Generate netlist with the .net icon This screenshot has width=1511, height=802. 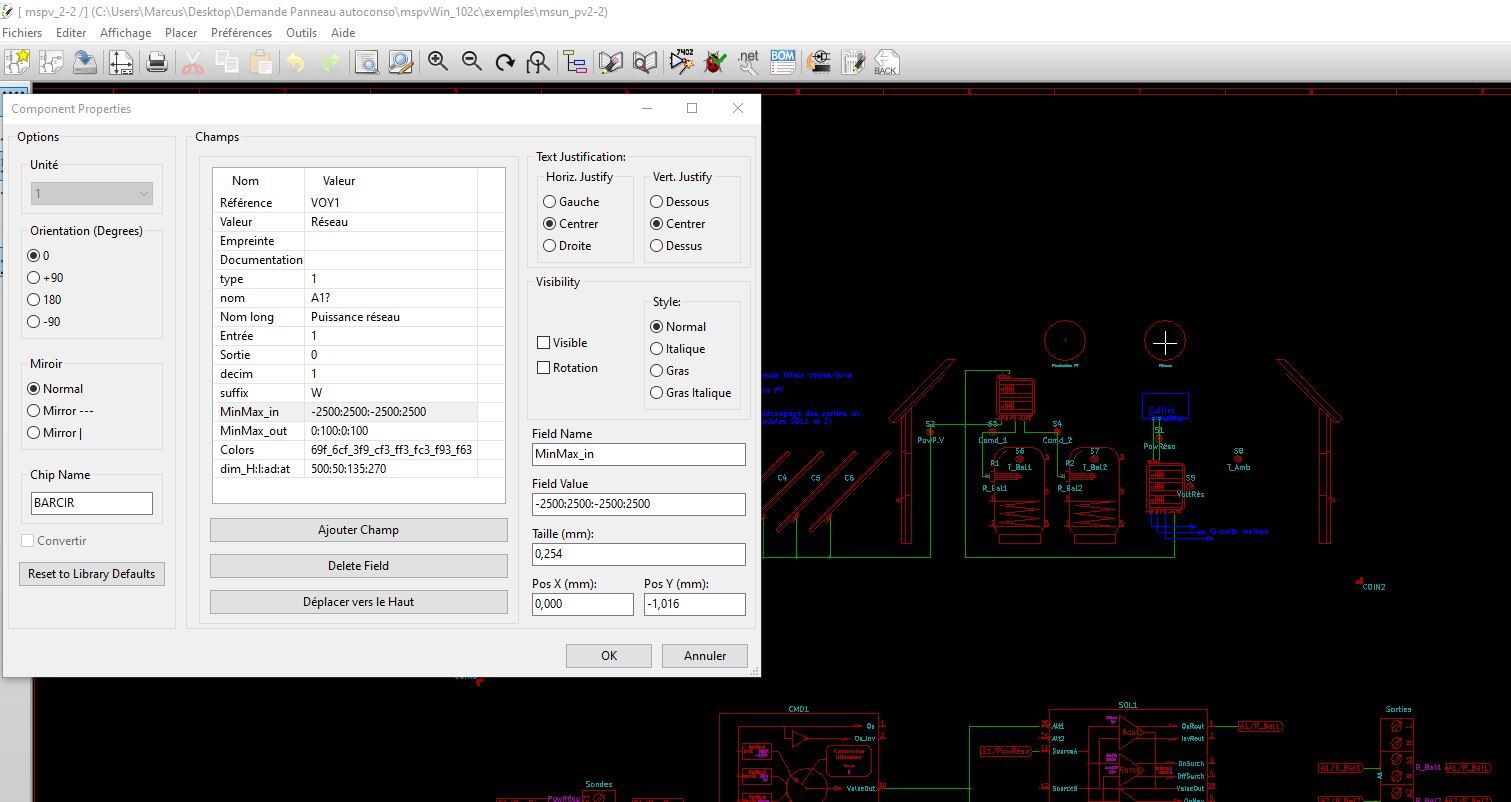pyautogui.click(x=748, y=62)
